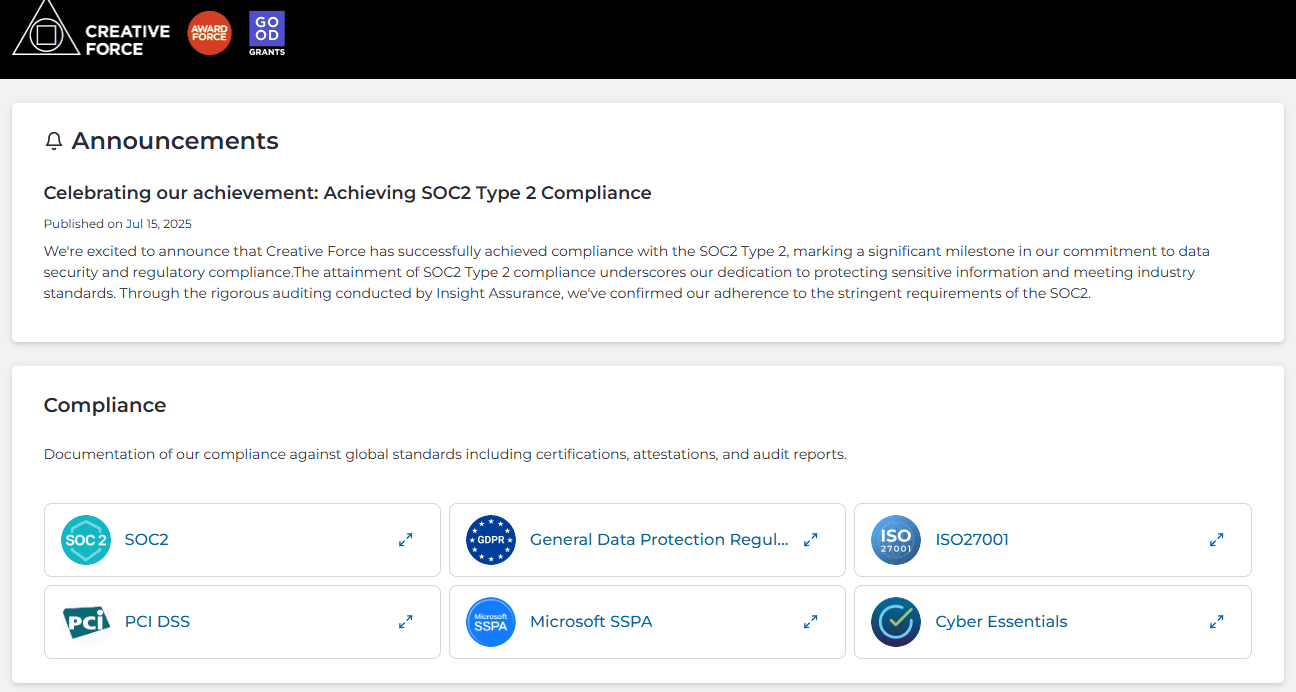Viewport: 1296px width, 692px height.
Task: Open the SOC2 Type 2 announcement title
Action: tap(347, 193)
